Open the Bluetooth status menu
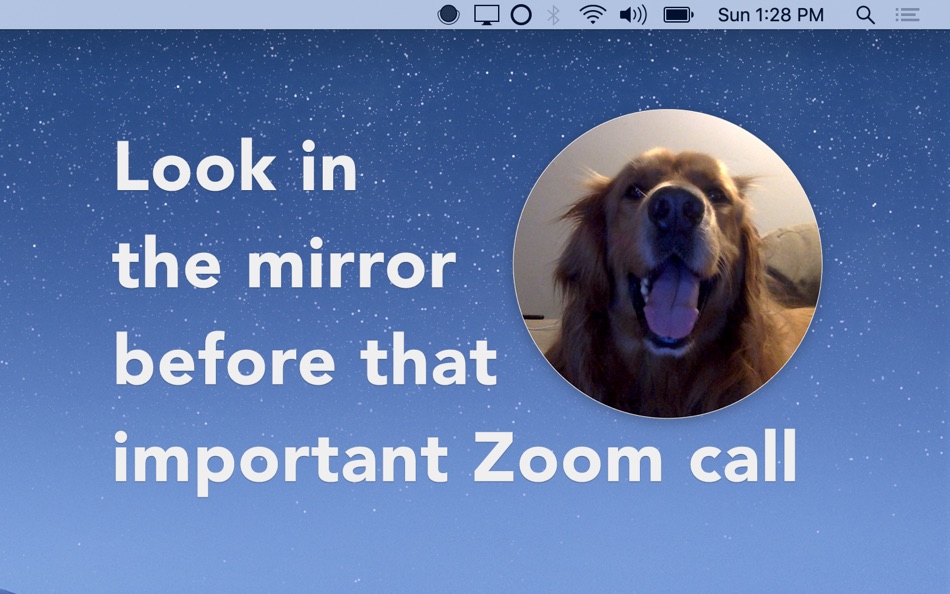Image resolution: width=950 pixels, height=594 pixels. tap(553, 15)
